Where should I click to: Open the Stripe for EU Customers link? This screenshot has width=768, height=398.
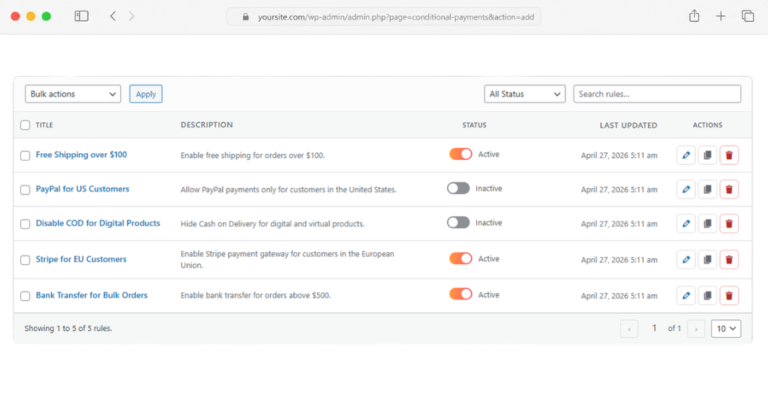coord(81,259)
